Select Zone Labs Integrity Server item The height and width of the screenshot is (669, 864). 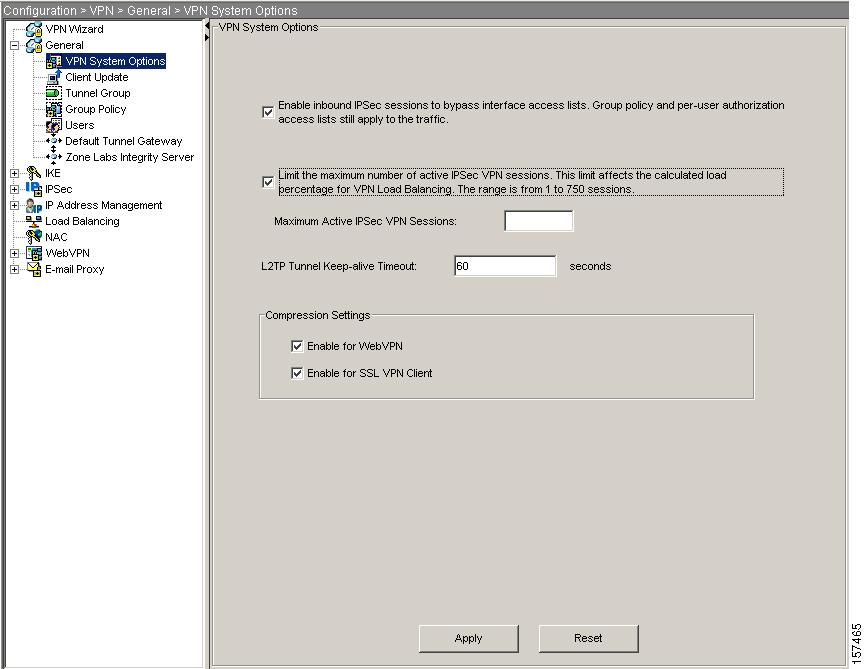(129, 157)
